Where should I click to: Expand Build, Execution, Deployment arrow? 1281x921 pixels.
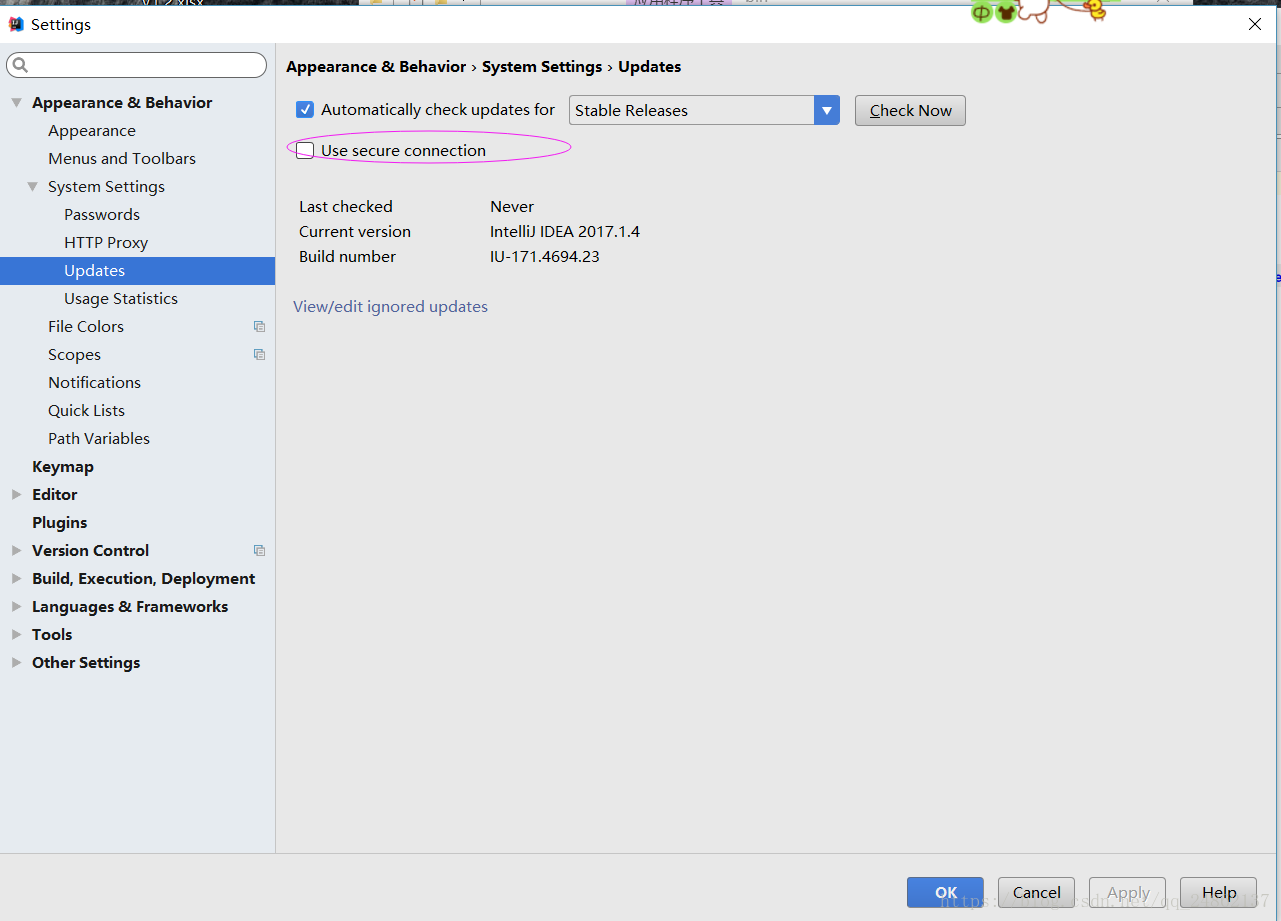(16, 579)
